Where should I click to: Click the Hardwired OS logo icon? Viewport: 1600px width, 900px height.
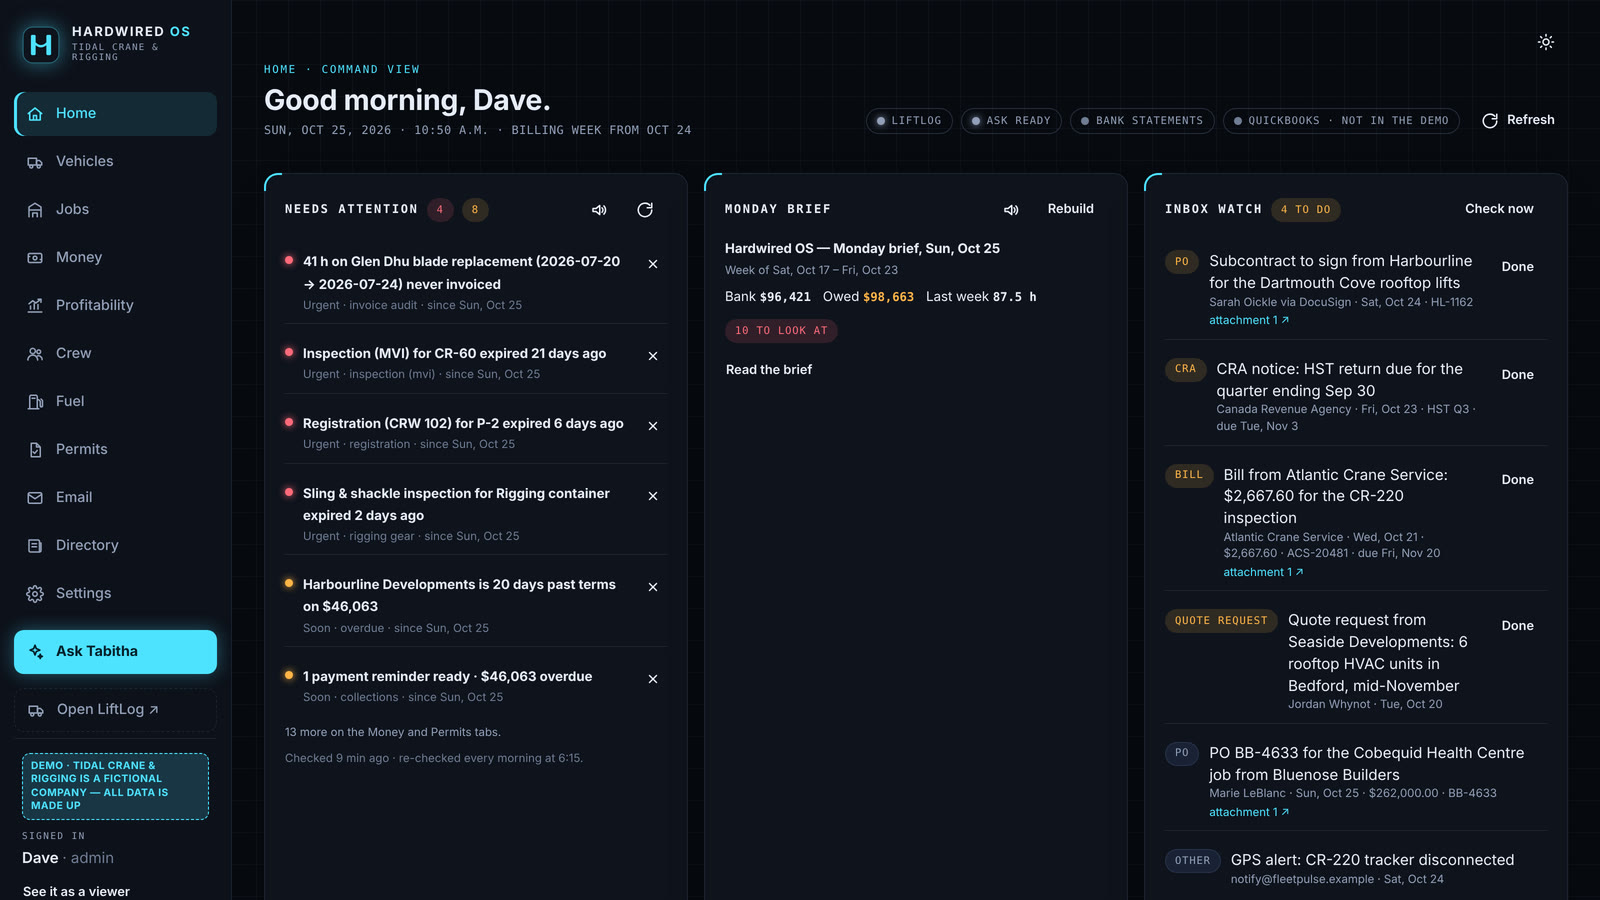[41, 44]
